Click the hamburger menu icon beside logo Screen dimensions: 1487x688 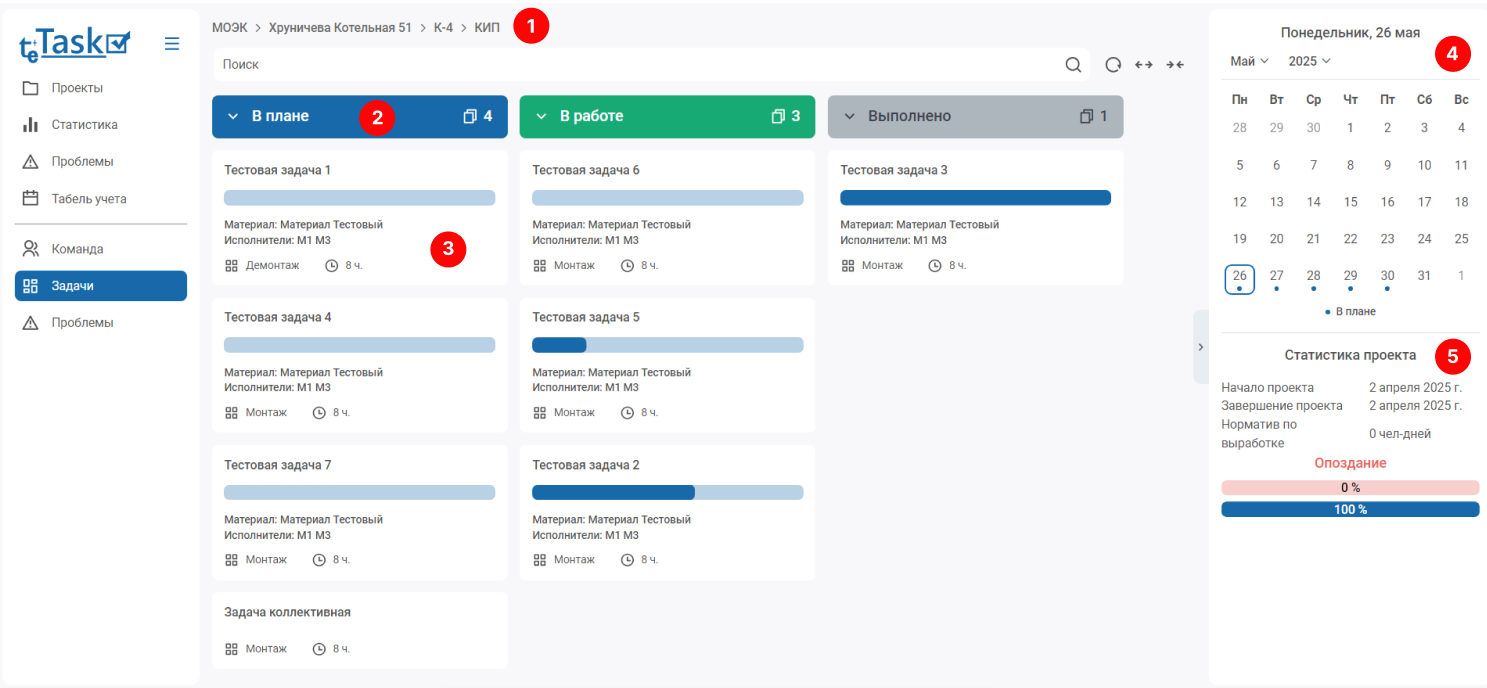click(x=172, y=44)
